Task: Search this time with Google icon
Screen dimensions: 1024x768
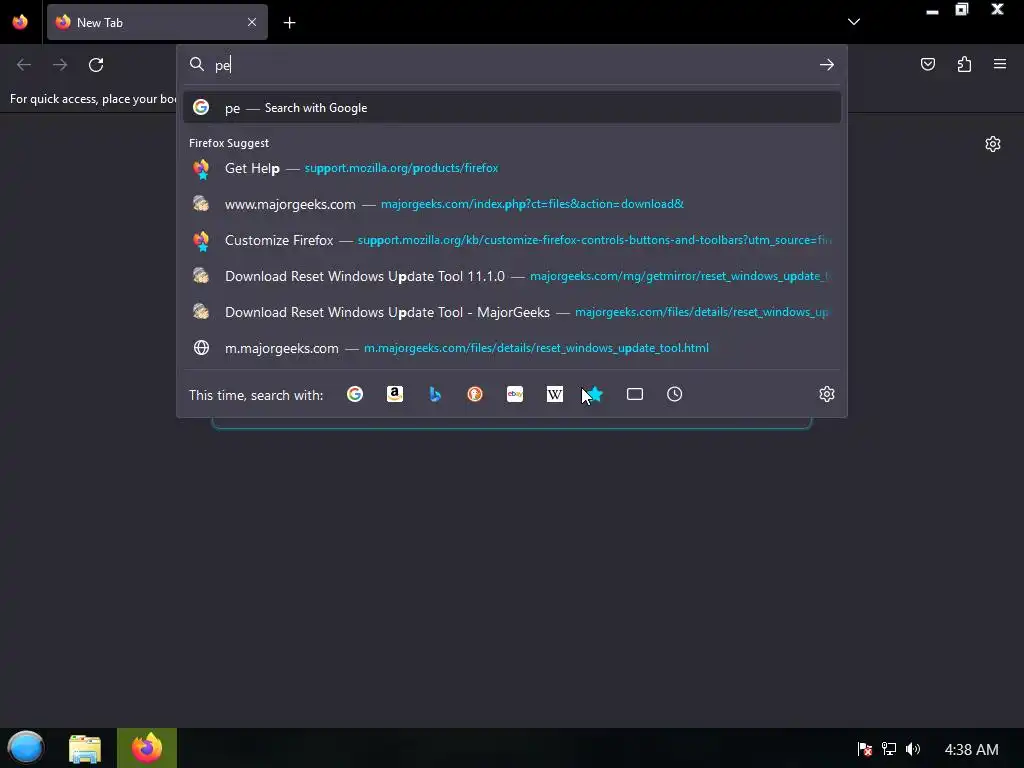Action: point(355,394)
